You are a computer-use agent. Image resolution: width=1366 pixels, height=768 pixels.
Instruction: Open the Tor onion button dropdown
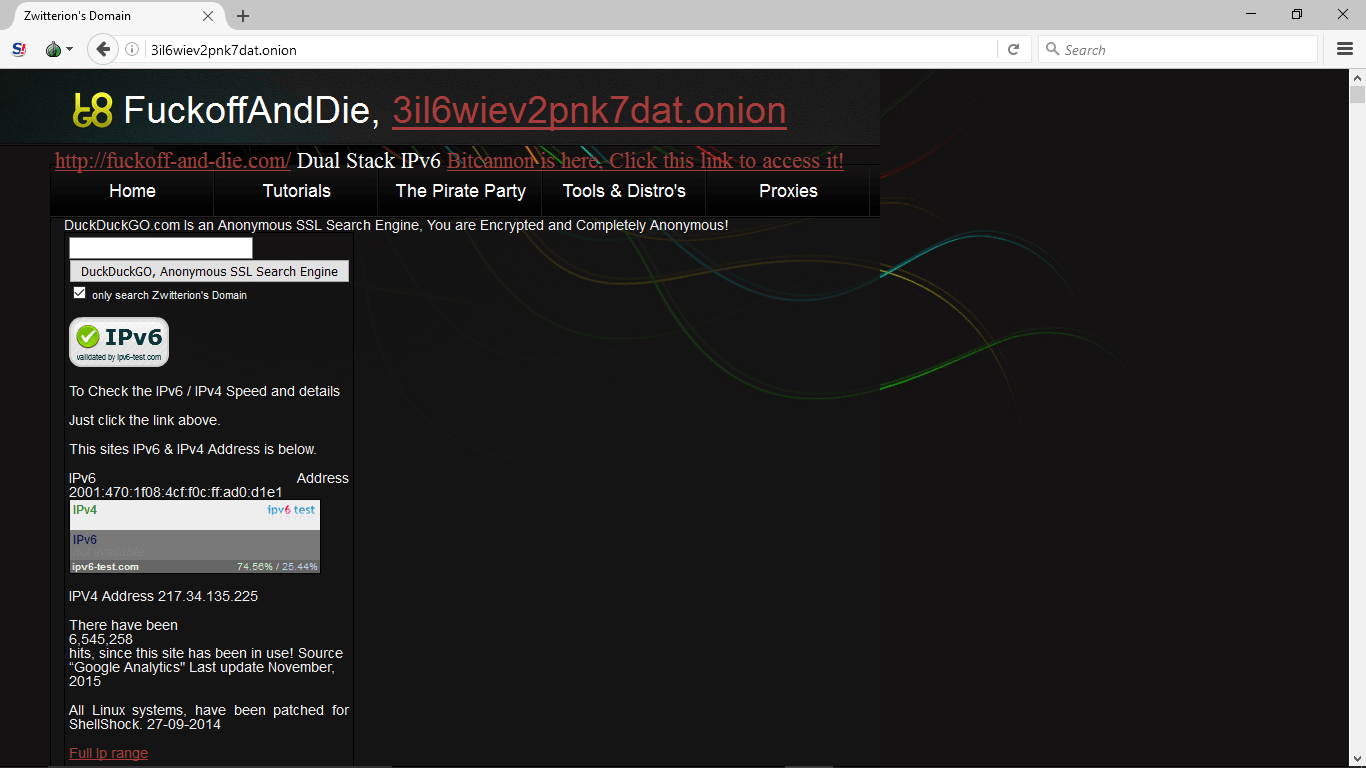(58, 49)
